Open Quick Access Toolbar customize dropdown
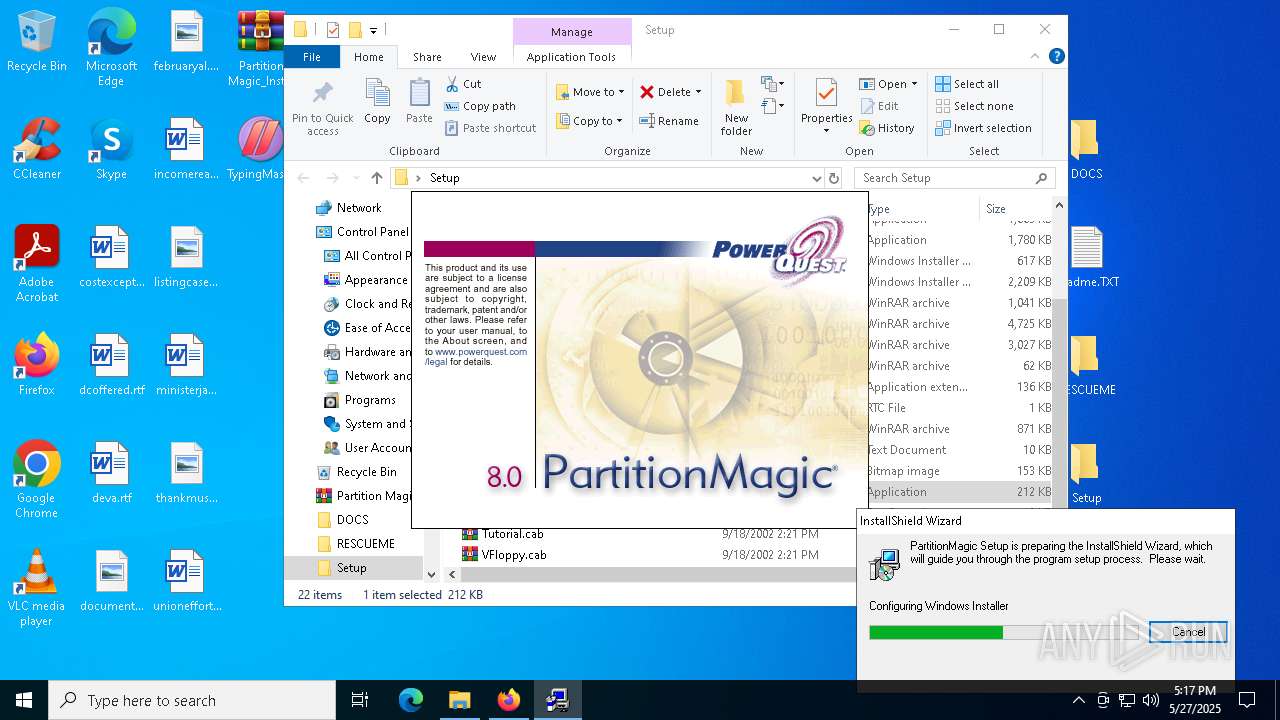The image size is (1280, 720). [x=373, y=31]
